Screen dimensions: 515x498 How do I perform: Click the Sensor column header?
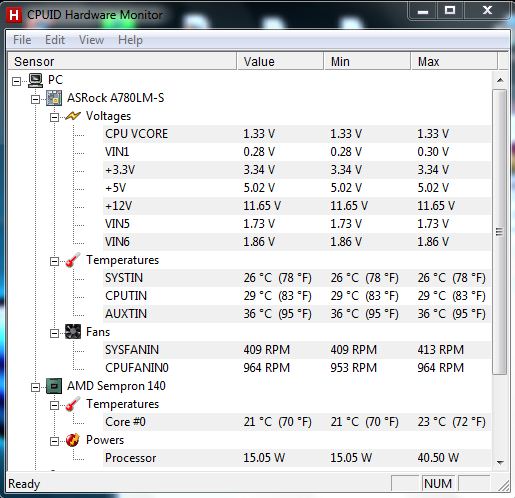122,61
